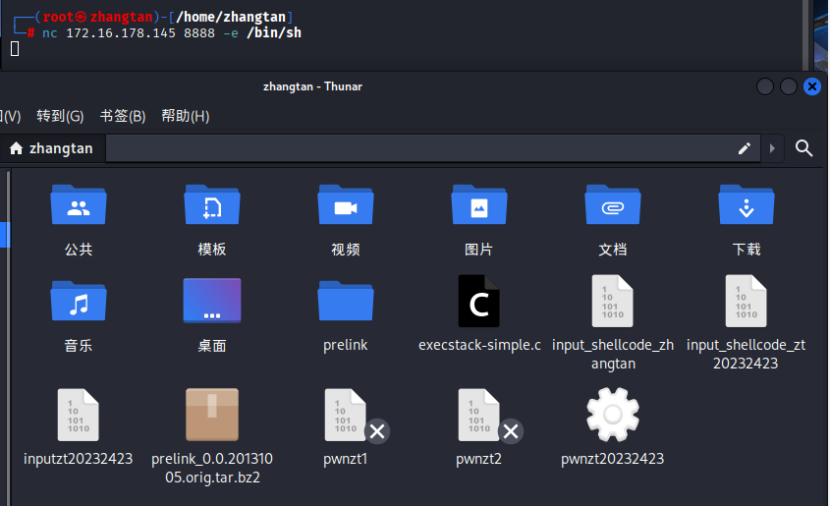Open the 下载 downloads folder
831x506 pixels.
(746, 205)
